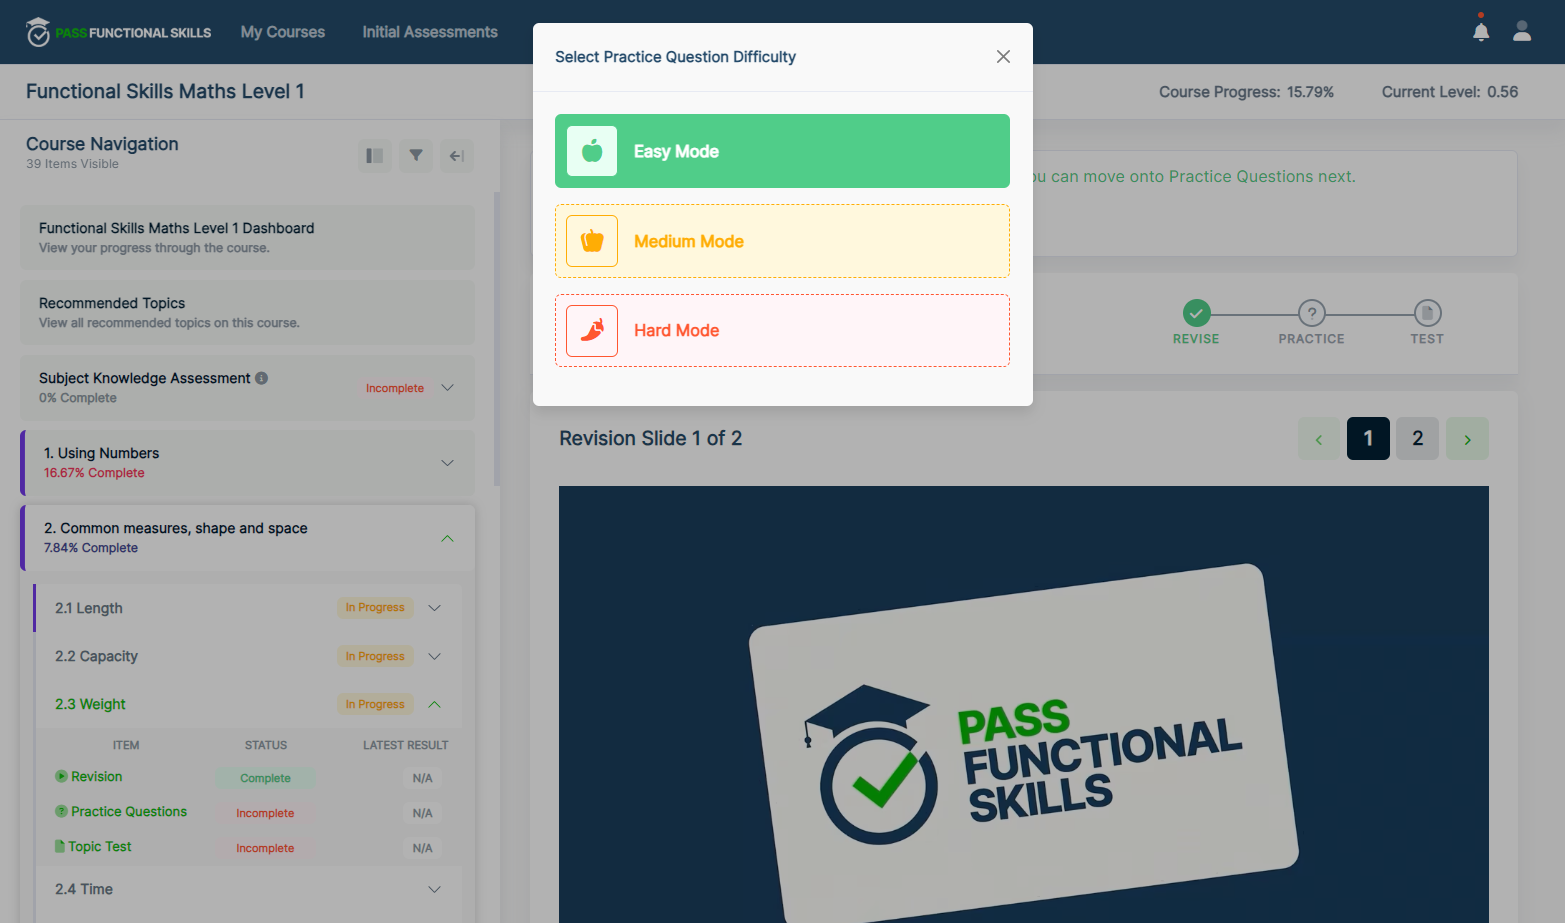Click Course Progress: 15.79% text
Viewport: 1565px width, 923px height.
click(1246, 92)
